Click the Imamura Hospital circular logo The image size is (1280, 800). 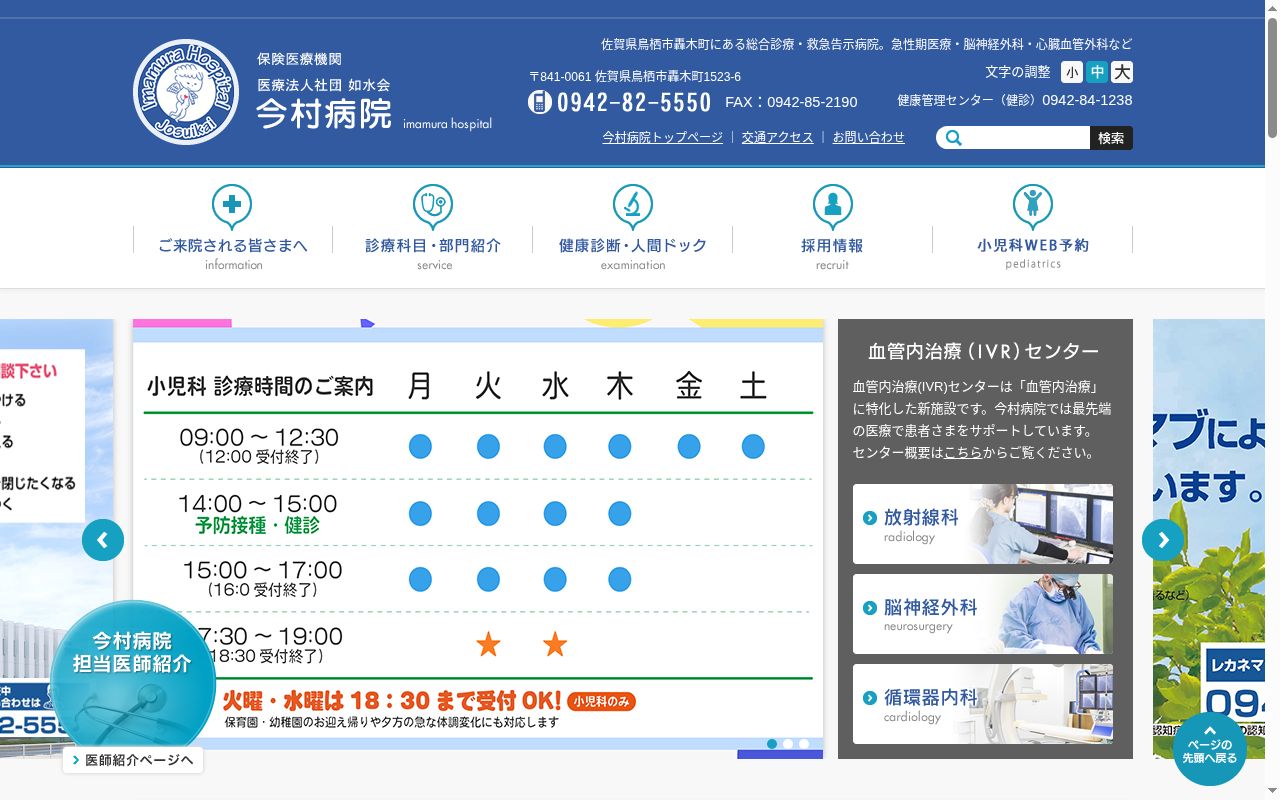[x=186, y=92]
